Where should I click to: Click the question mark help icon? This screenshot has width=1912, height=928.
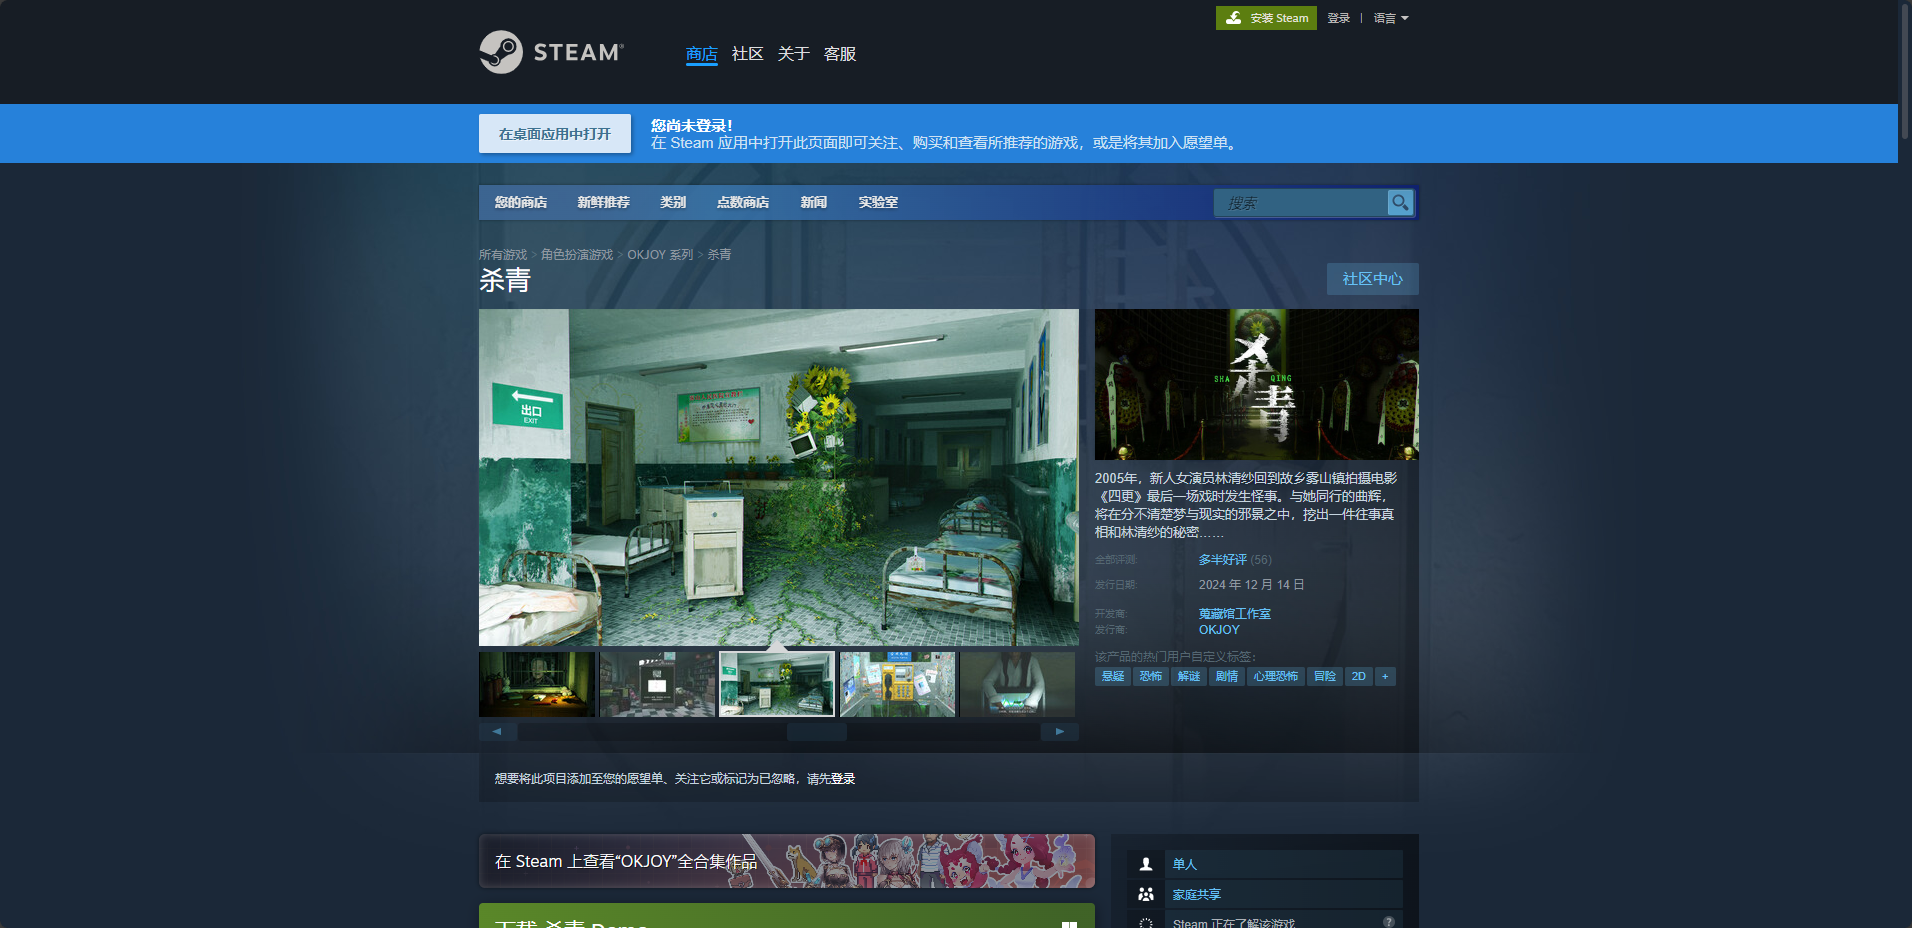(1389, 922)
